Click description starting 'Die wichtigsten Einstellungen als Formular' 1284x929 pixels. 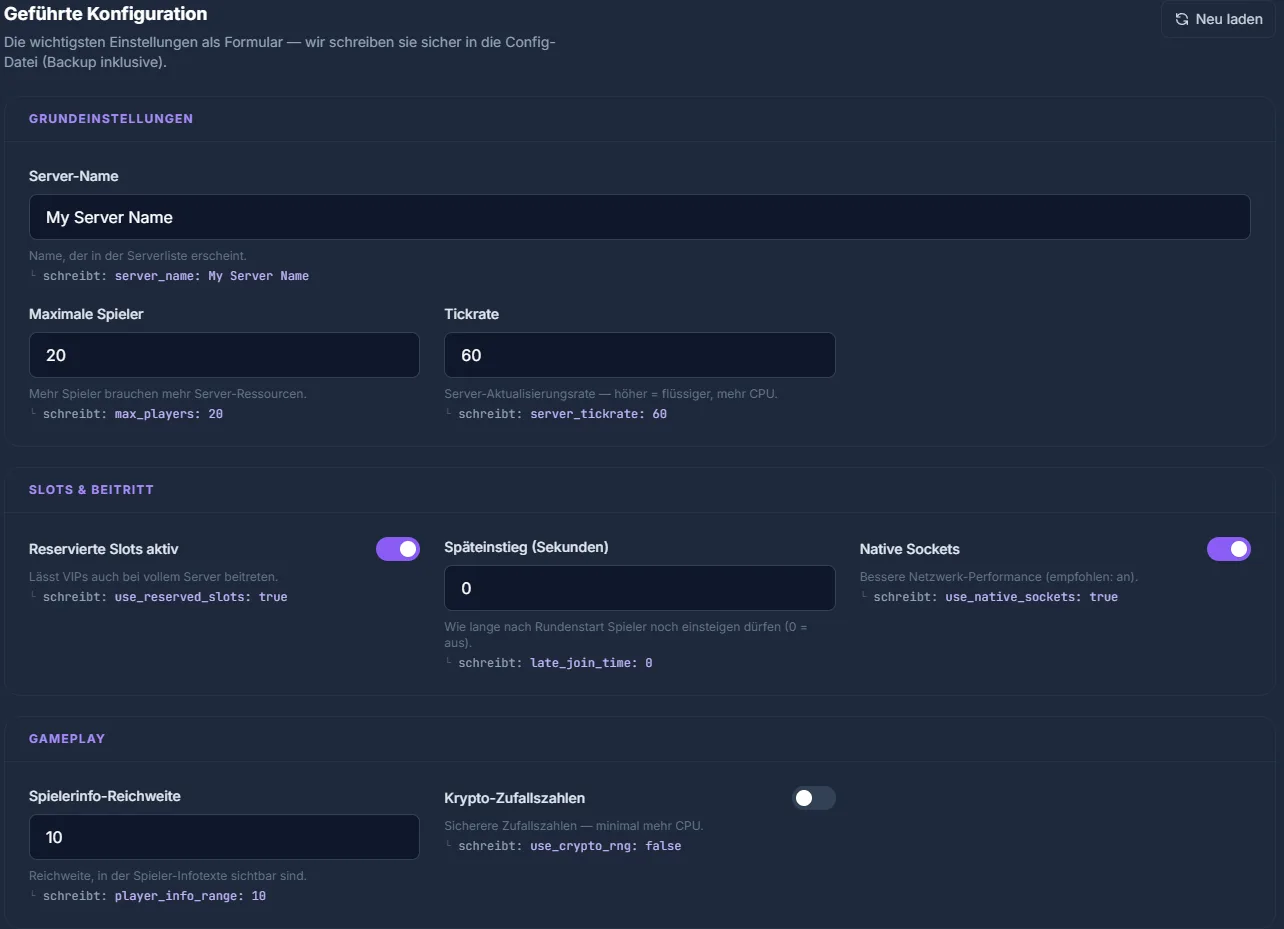[x=280, y=52]
